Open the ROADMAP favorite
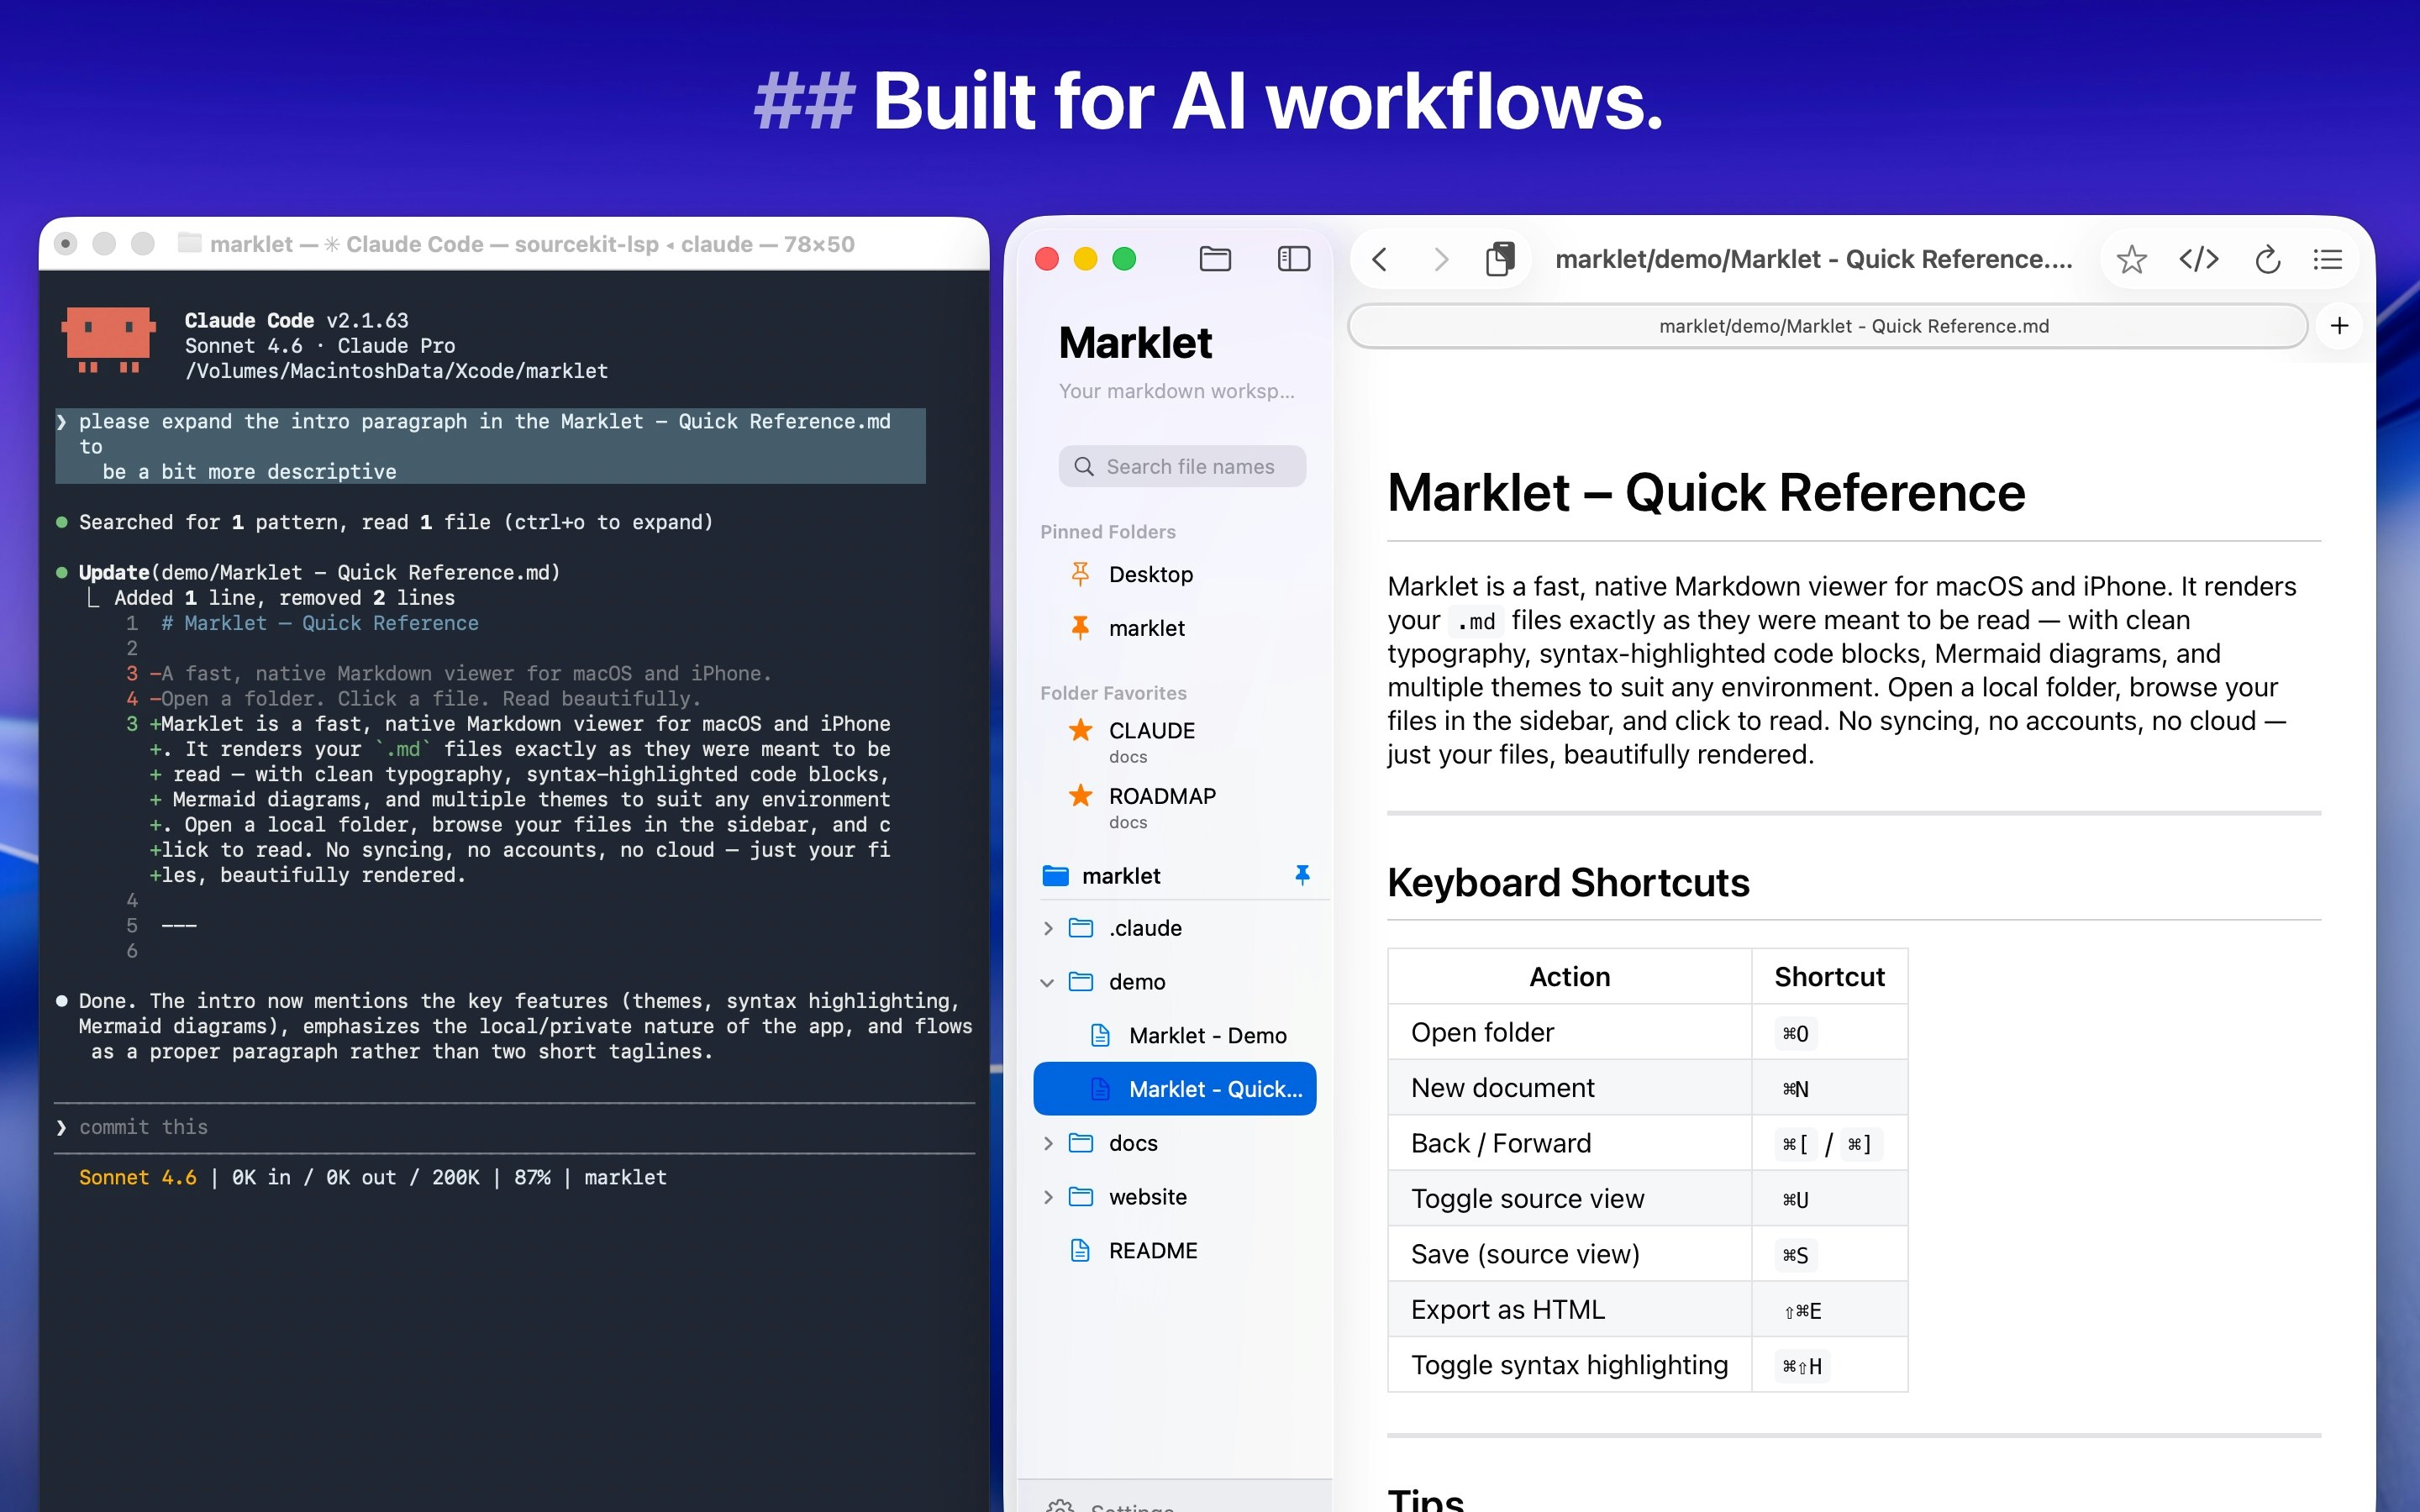Viewport: 2420px width, 1512px height. pyautogui.click(x=1162, y=796)
